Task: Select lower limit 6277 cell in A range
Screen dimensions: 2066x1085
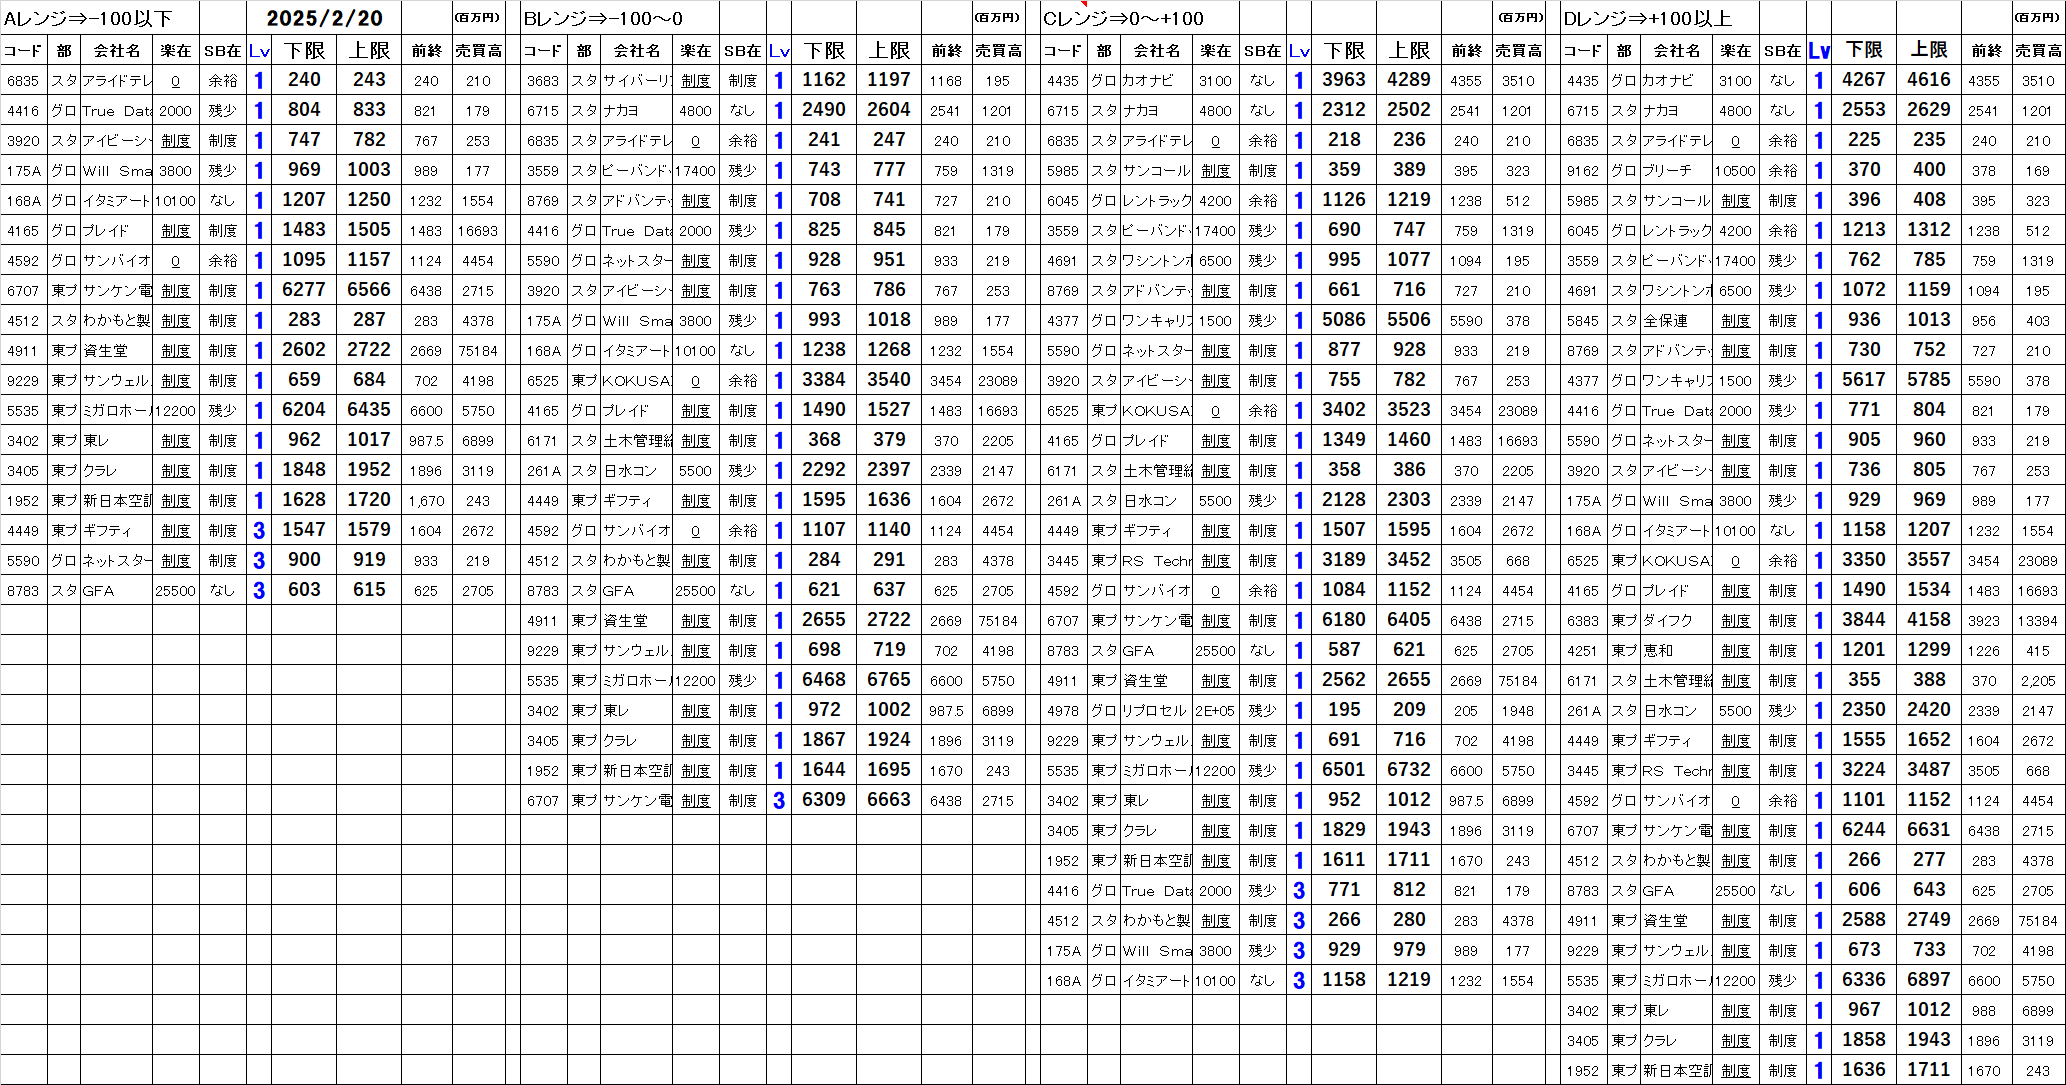Action: pyautogui.click(x=304, y=290)
